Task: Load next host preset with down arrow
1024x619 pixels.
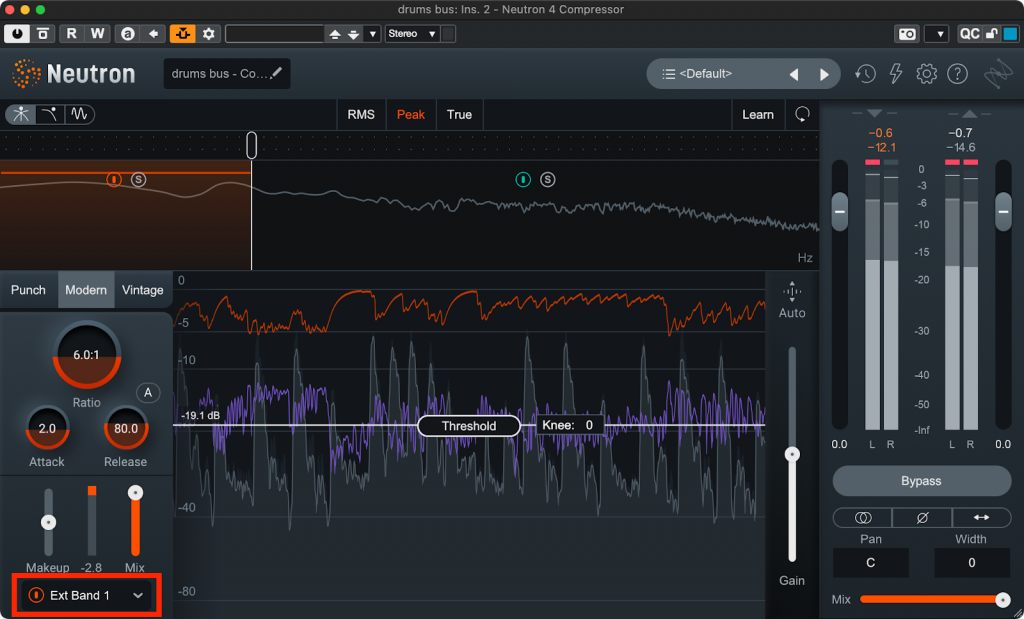Action: click(x=353, y=34)
